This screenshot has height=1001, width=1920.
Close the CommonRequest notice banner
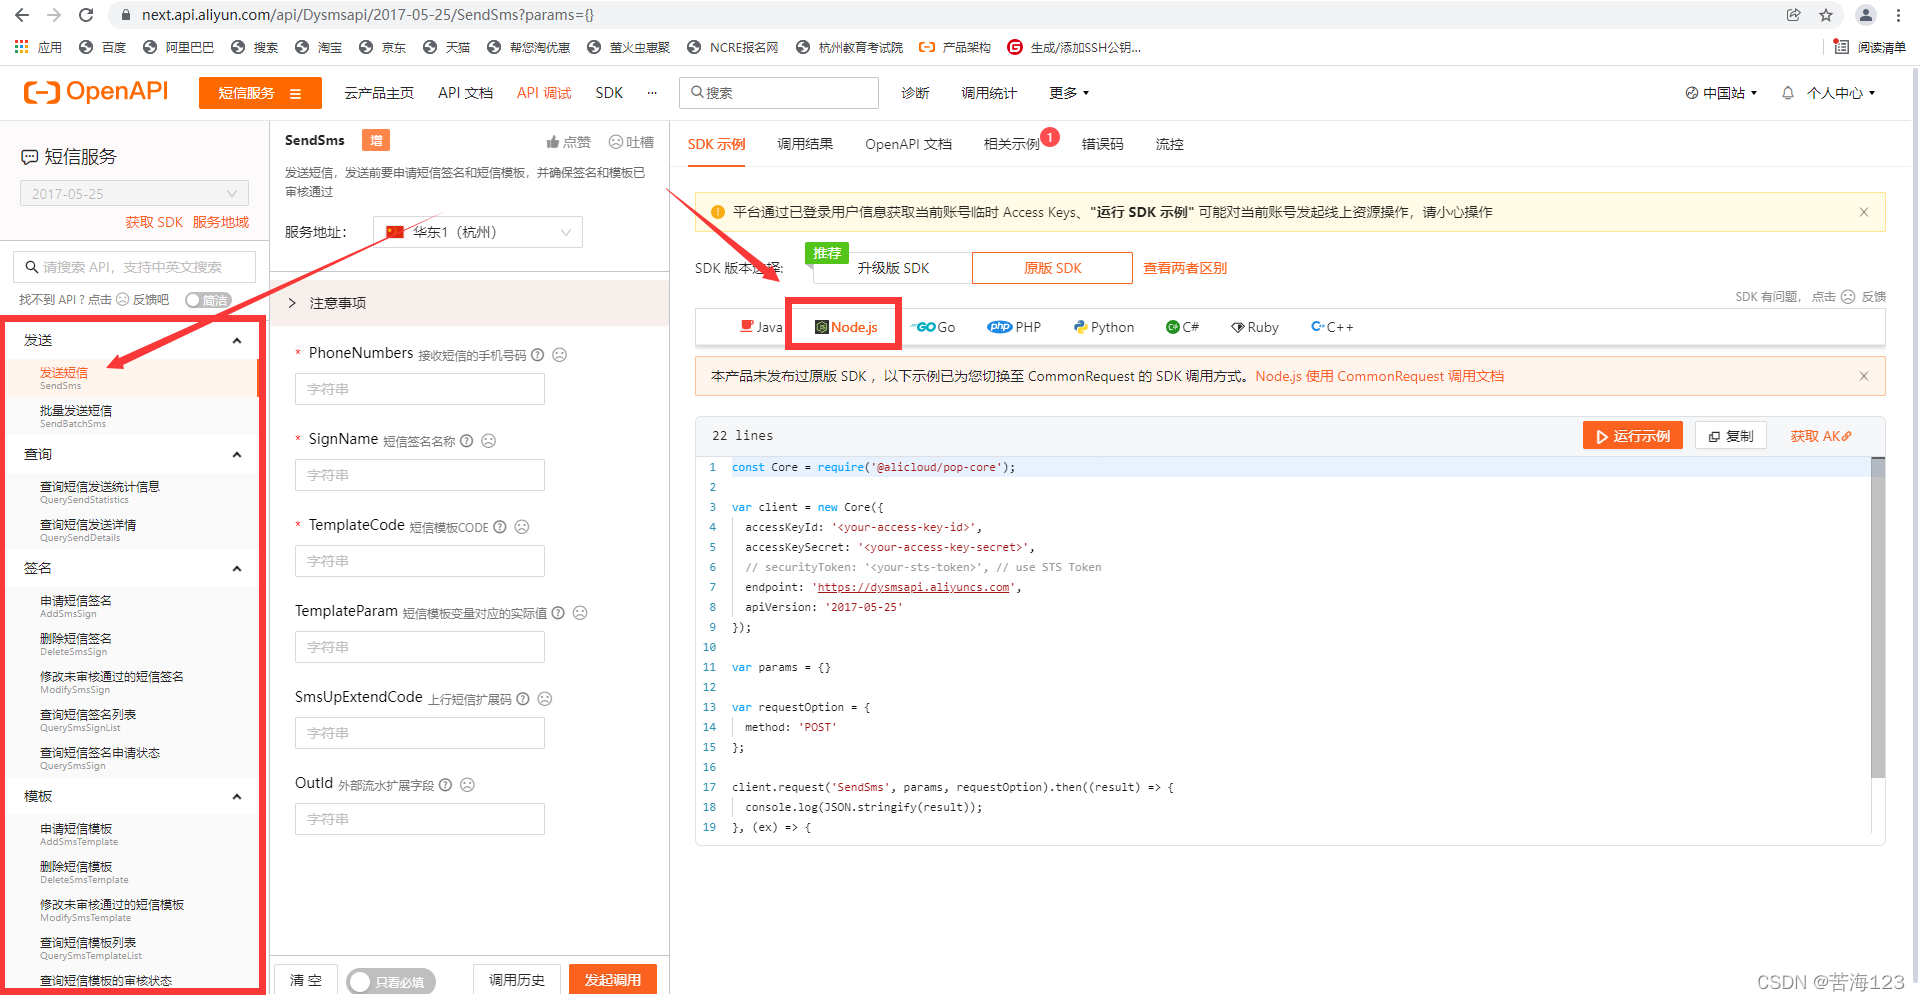(1864, 376)
